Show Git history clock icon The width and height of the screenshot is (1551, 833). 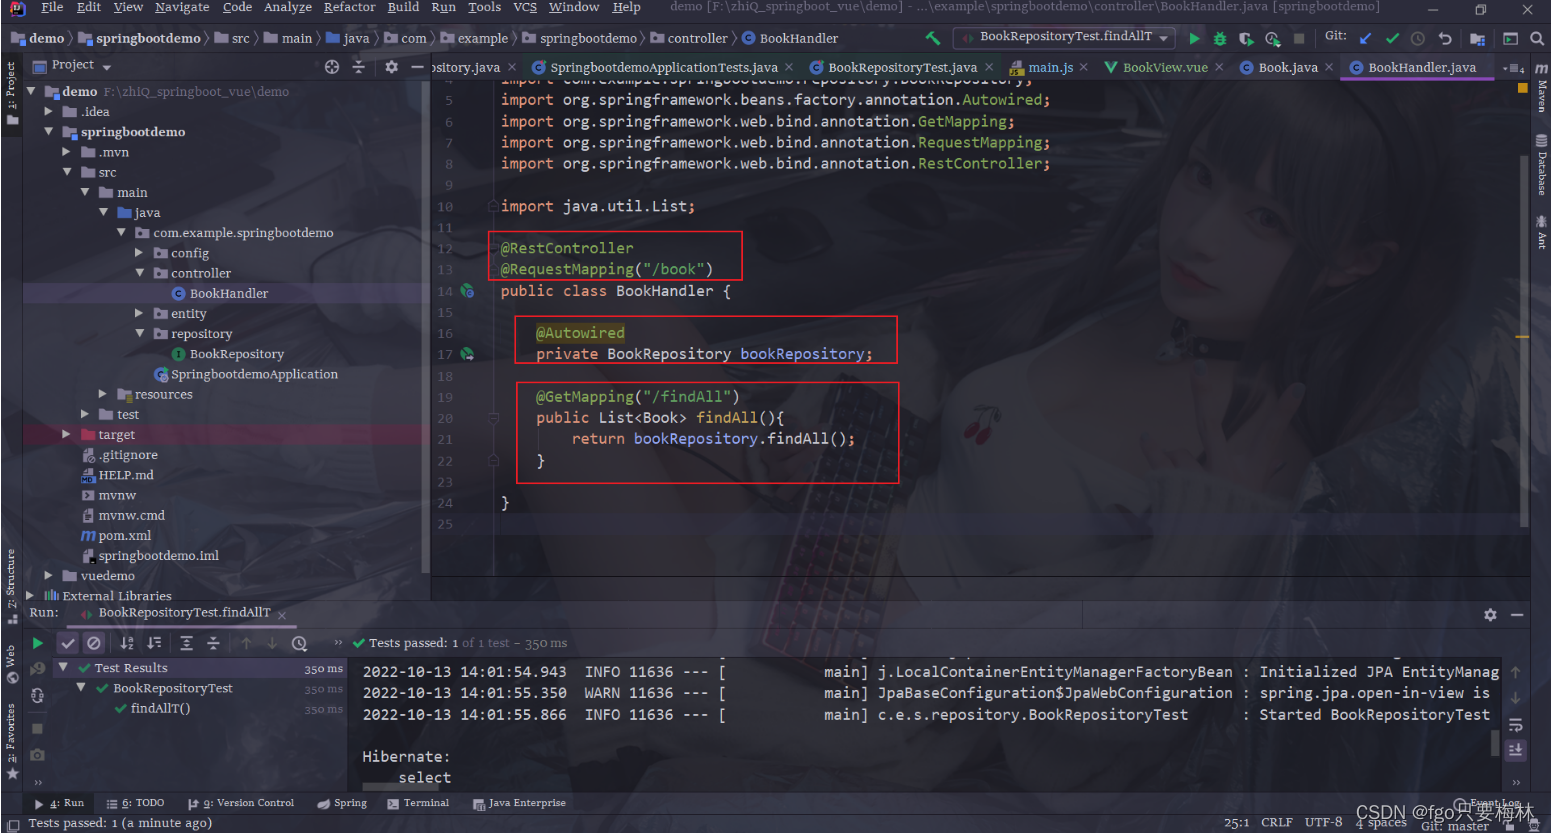pos(1418,38)
